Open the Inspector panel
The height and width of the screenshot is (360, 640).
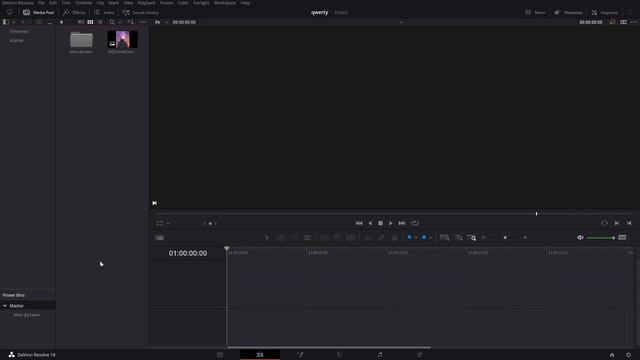point(605,12)
